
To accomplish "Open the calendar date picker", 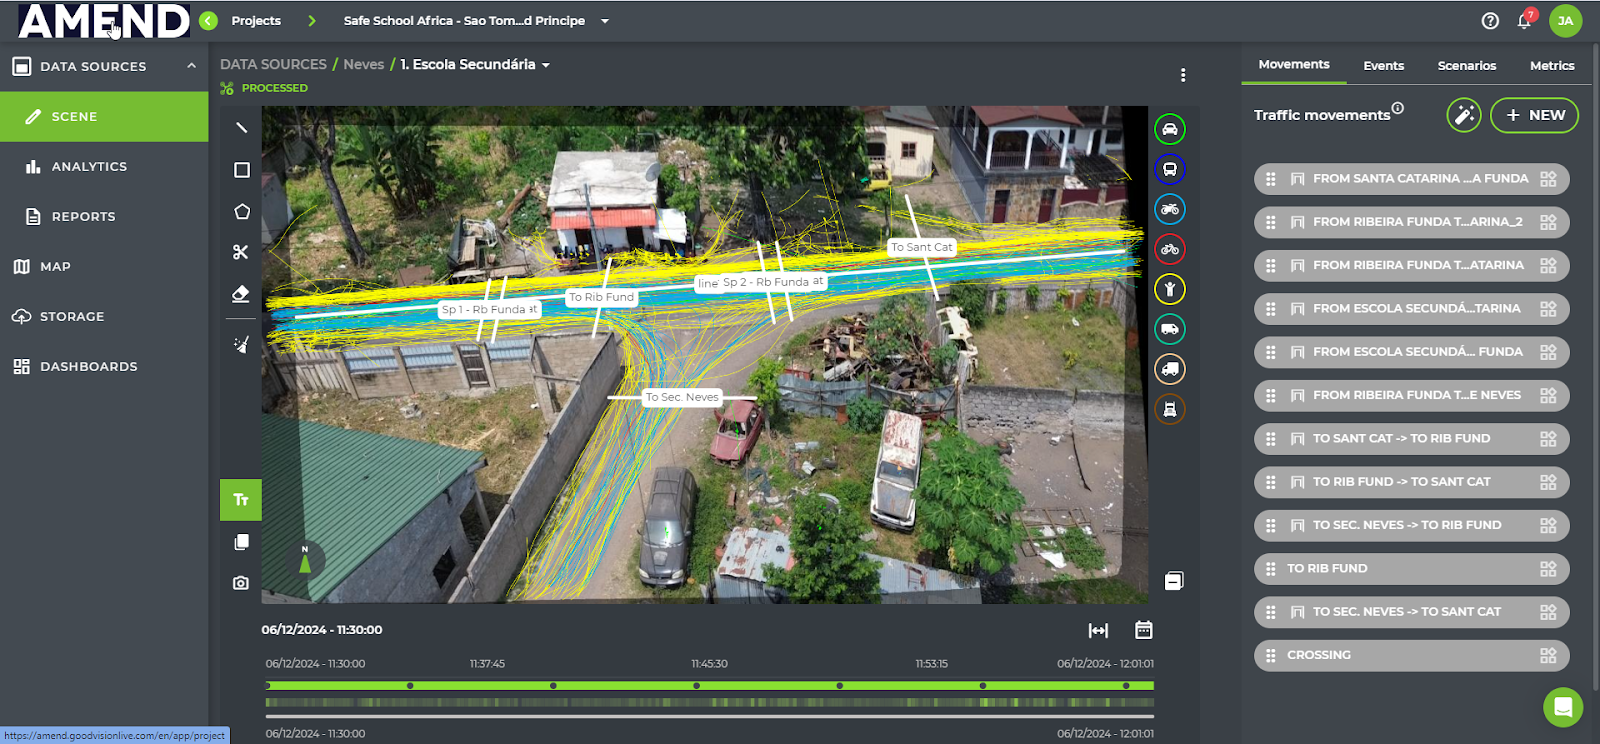I will (x=1144, y=630).
